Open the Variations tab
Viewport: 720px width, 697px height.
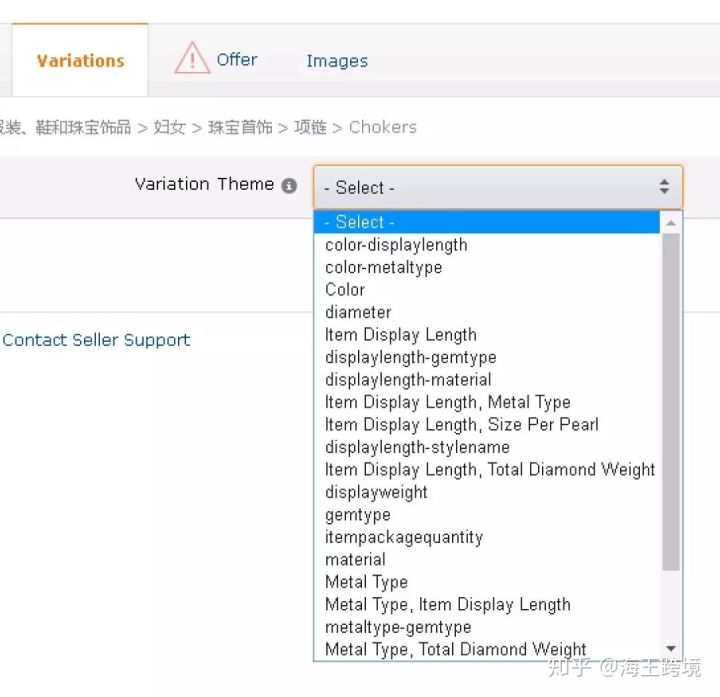click(80, 61)
